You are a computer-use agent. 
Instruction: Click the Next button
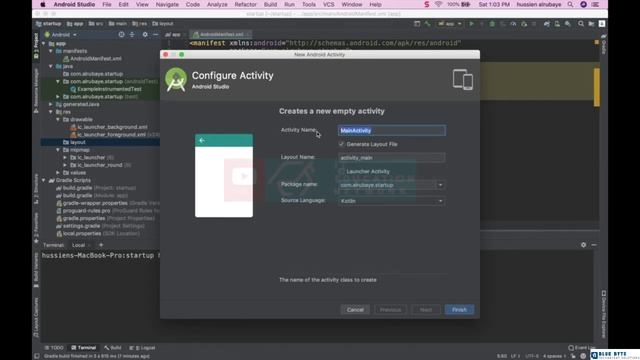pos(426,310)
